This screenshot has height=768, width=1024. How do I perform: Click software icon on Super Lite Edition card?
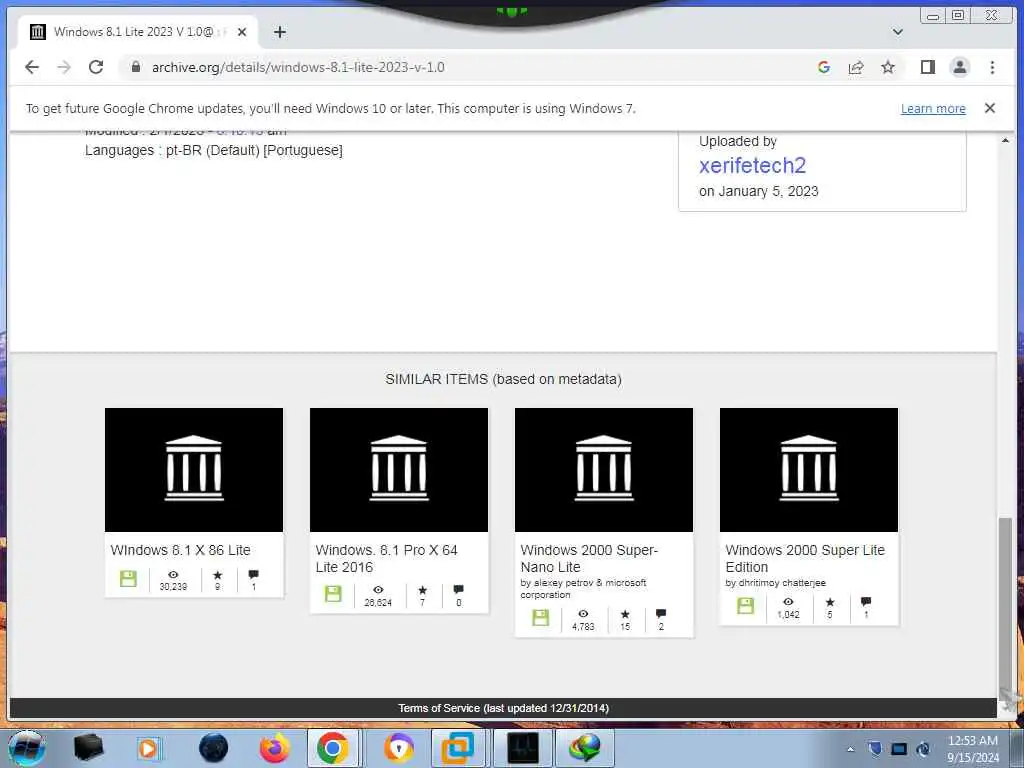[x=746, y=605]
